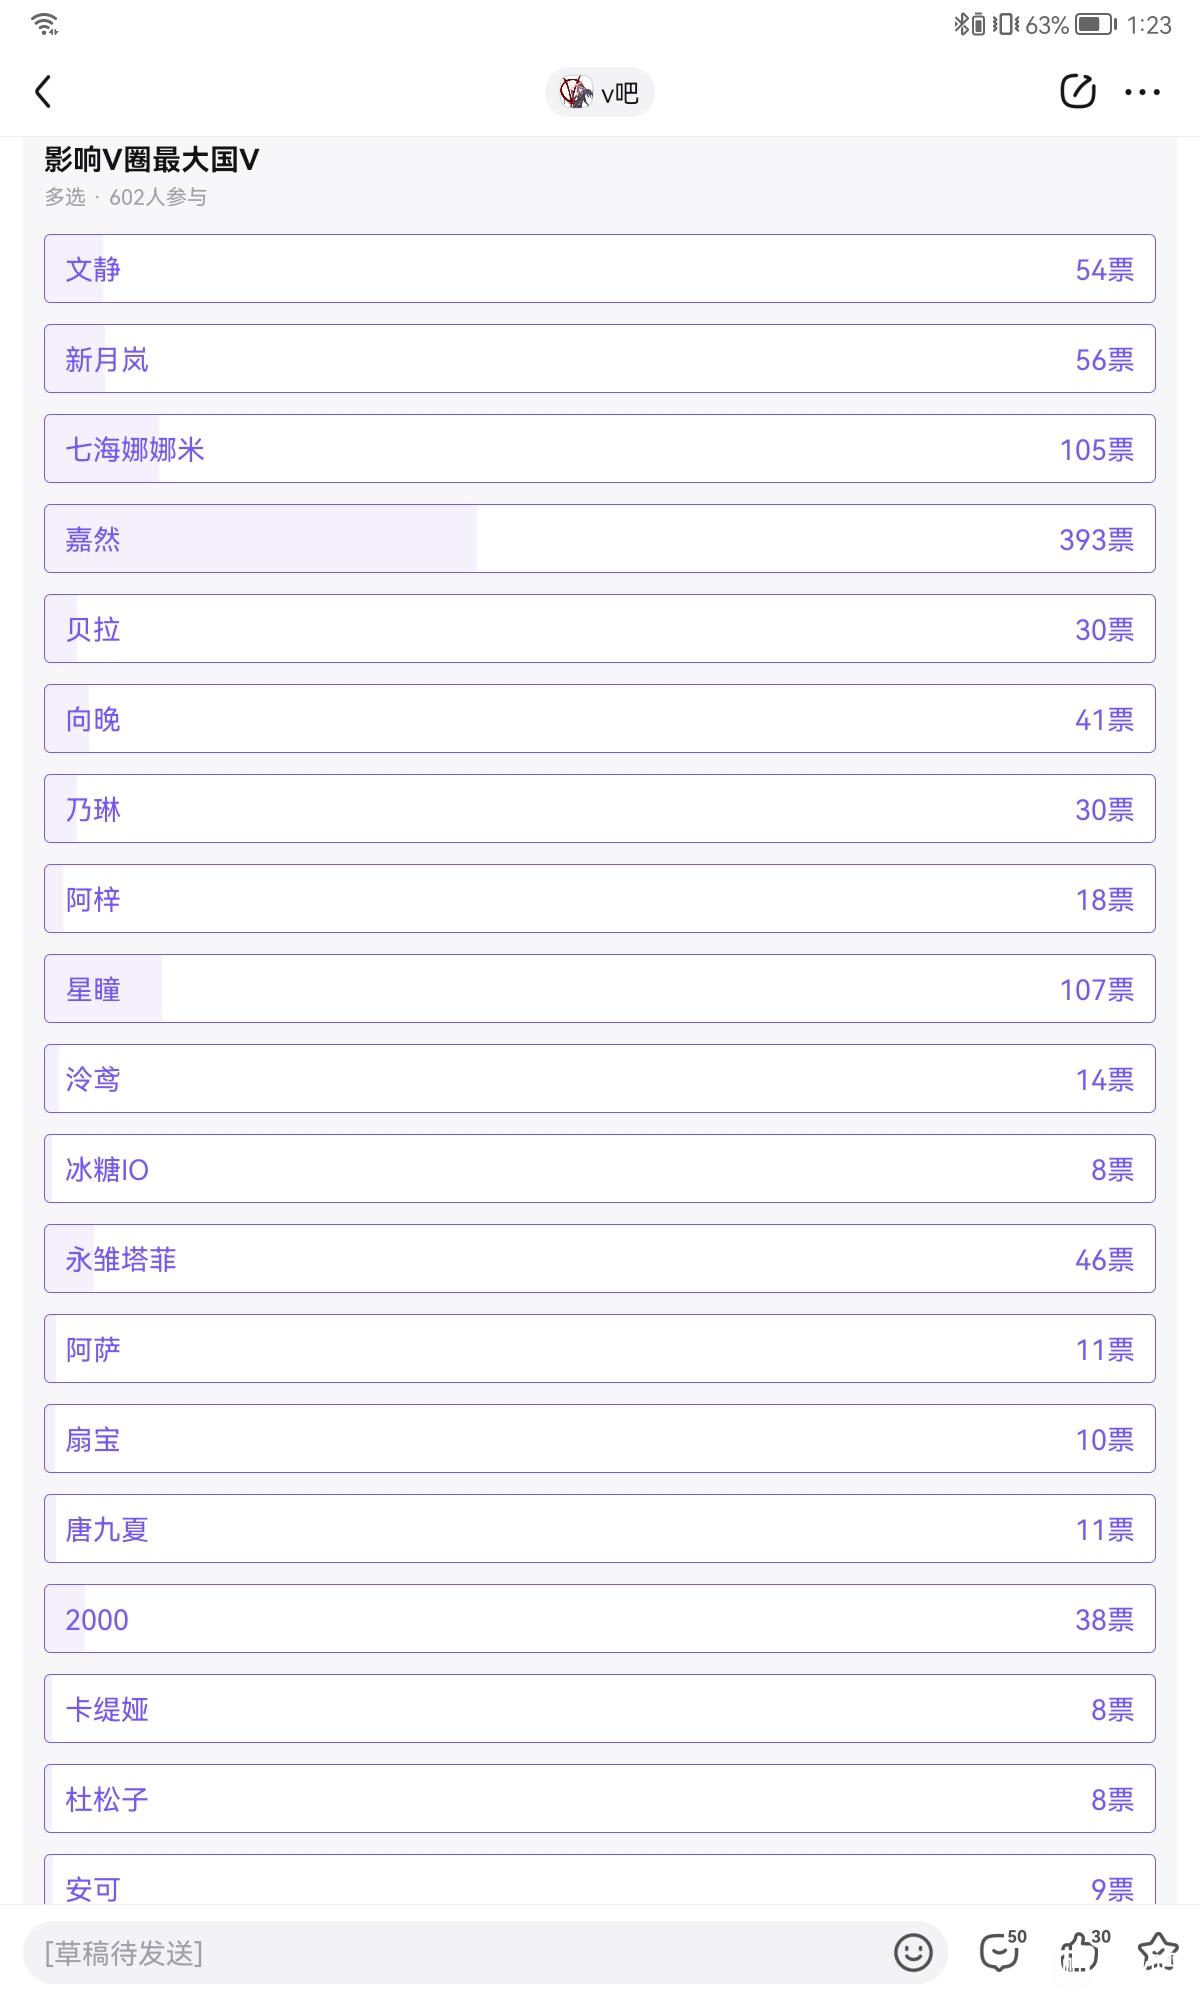Select poll option 星瞳
Screen dimensions: 1200x2000
(600, 989)
